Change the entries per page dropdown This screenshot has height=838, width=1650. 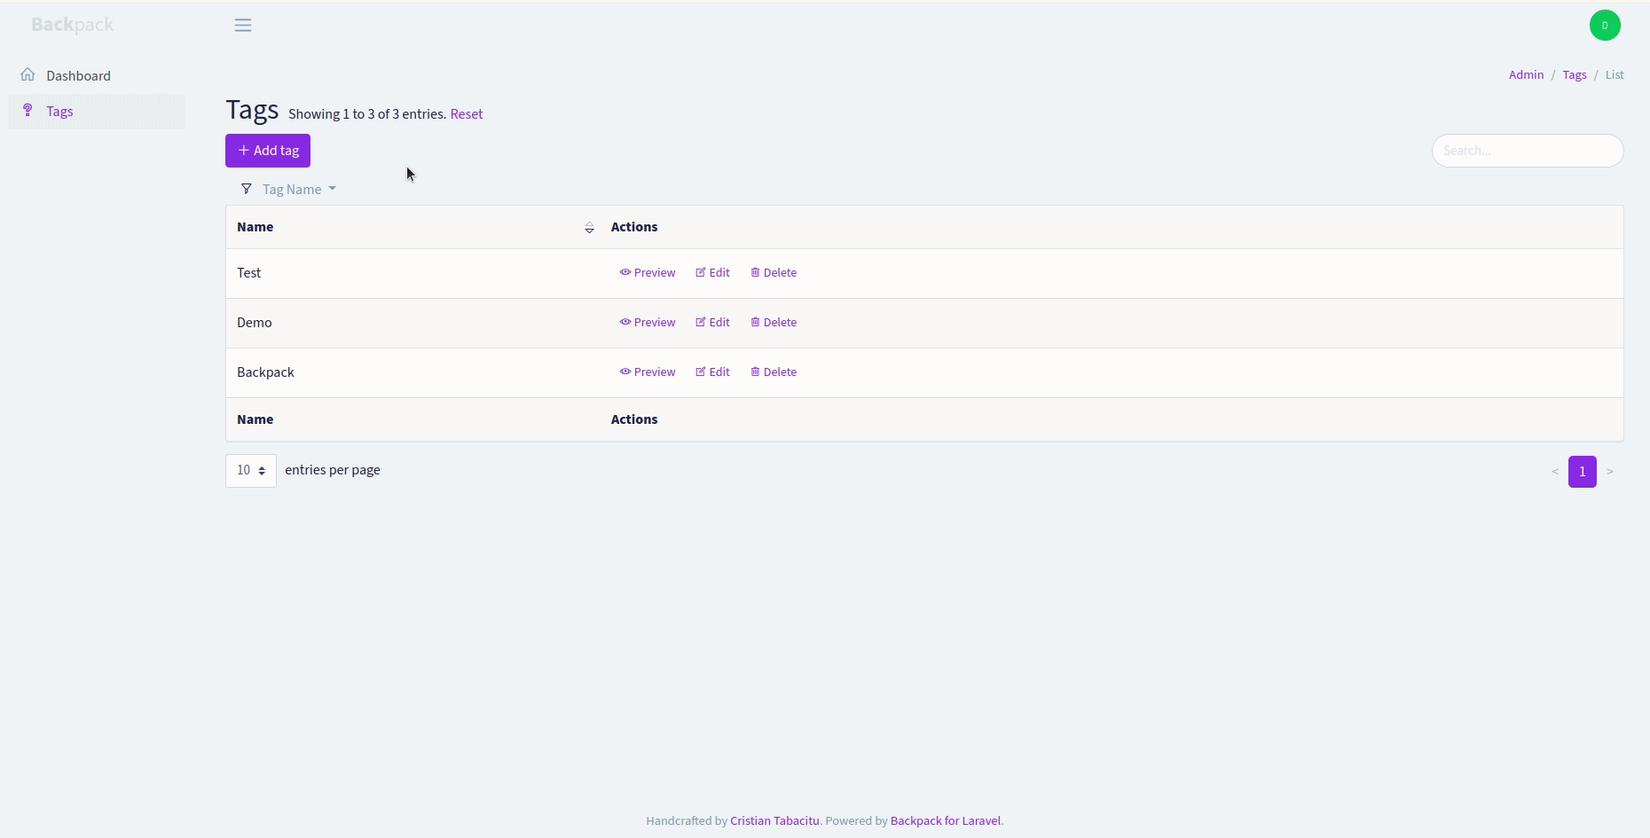pyautogui.click(x=251, y=471)
